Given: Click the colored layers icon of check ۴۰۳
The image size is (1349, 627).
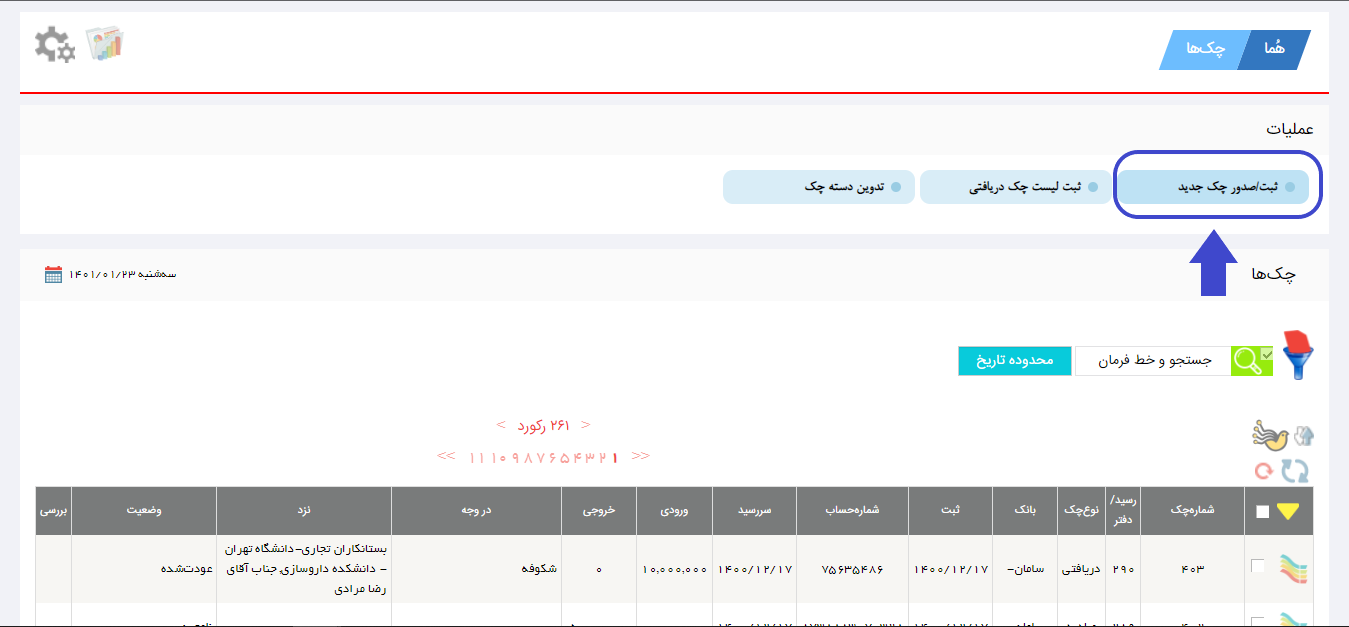Looking at the screenshot, I should pyautogui.click(x=1294, y=569).
